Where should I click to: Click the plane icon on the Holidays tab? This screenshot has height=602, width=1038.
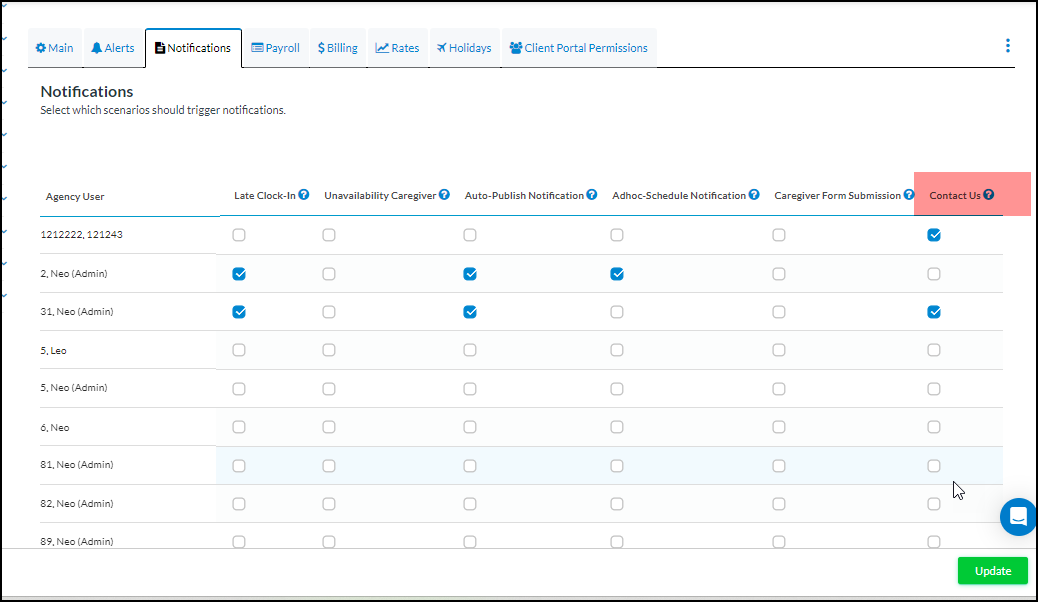(442, 47)
